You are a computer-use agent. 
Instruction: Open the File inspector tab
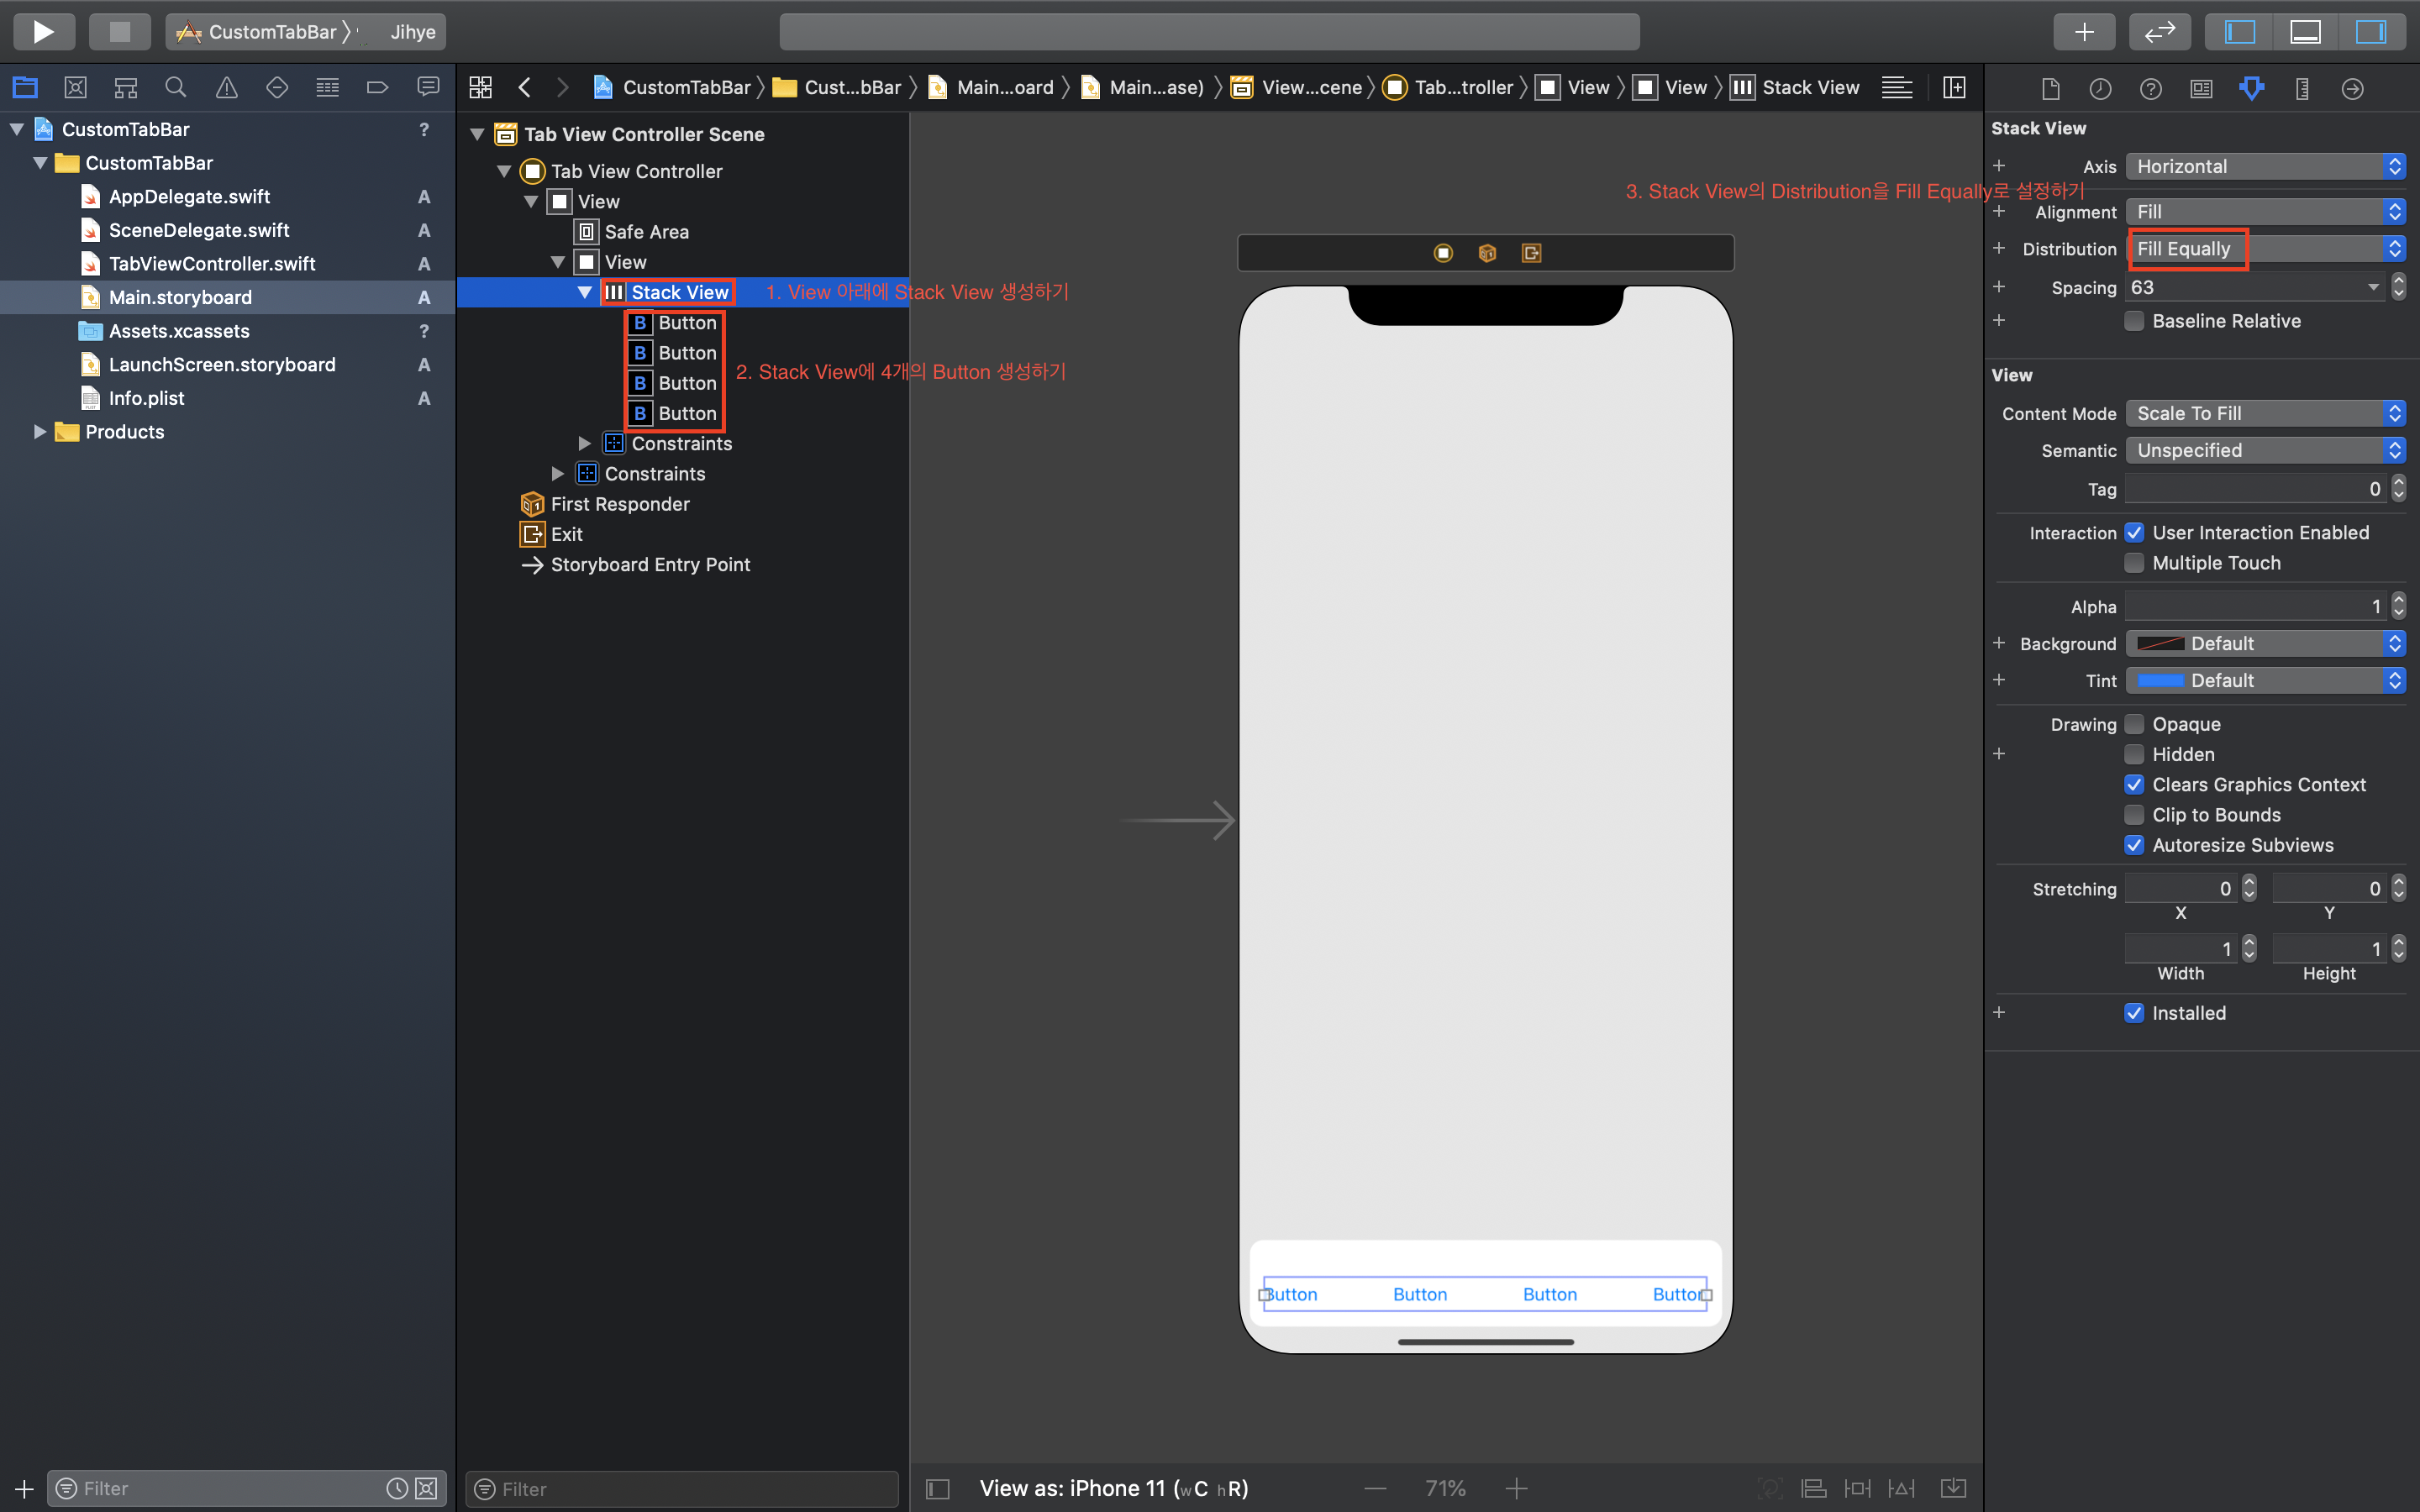click(x=2050, y=88)
